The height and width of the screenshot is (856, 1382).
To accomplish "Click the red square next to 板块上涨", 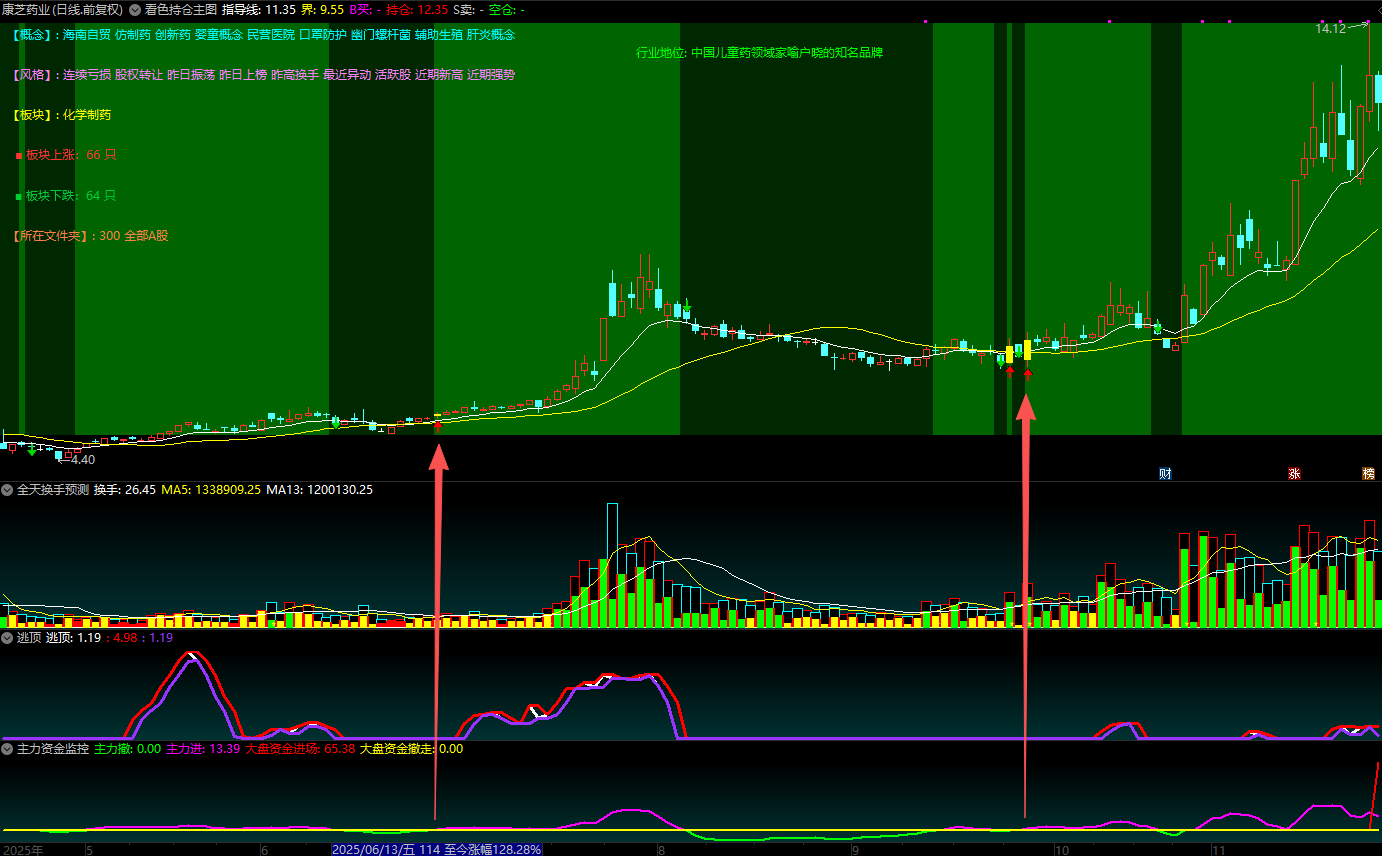I will (x=18, y=156).
